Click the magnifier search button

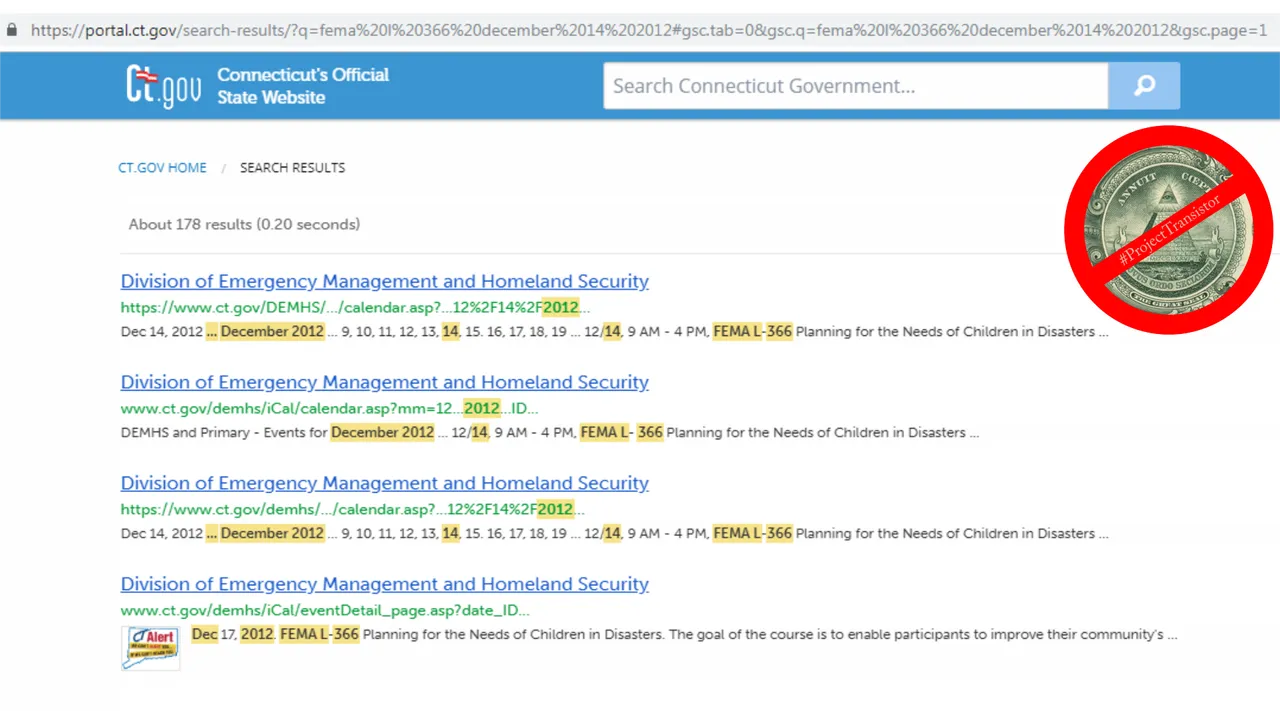1144,86
